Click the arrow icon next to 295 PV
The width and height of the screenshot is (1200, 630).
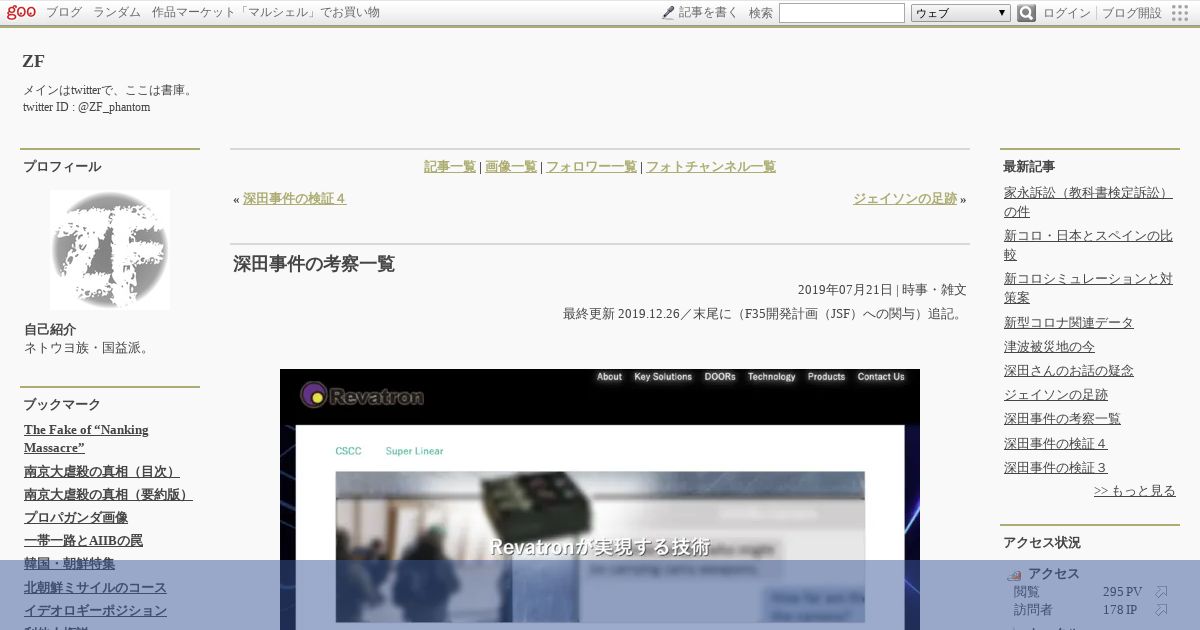coord(1161,592)
